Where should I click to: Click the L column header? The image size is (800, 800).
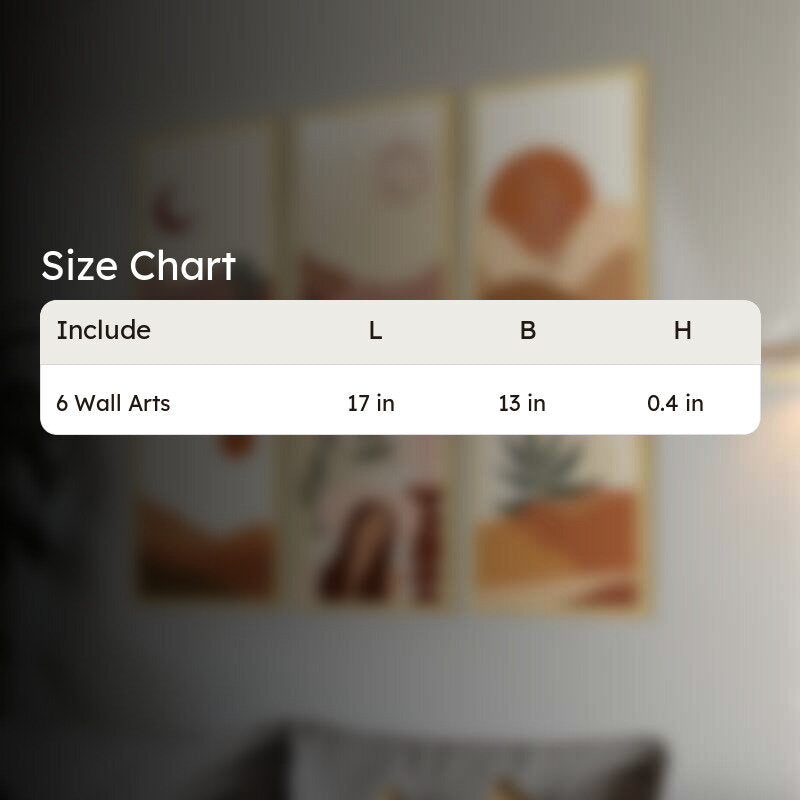pos(376,331)
